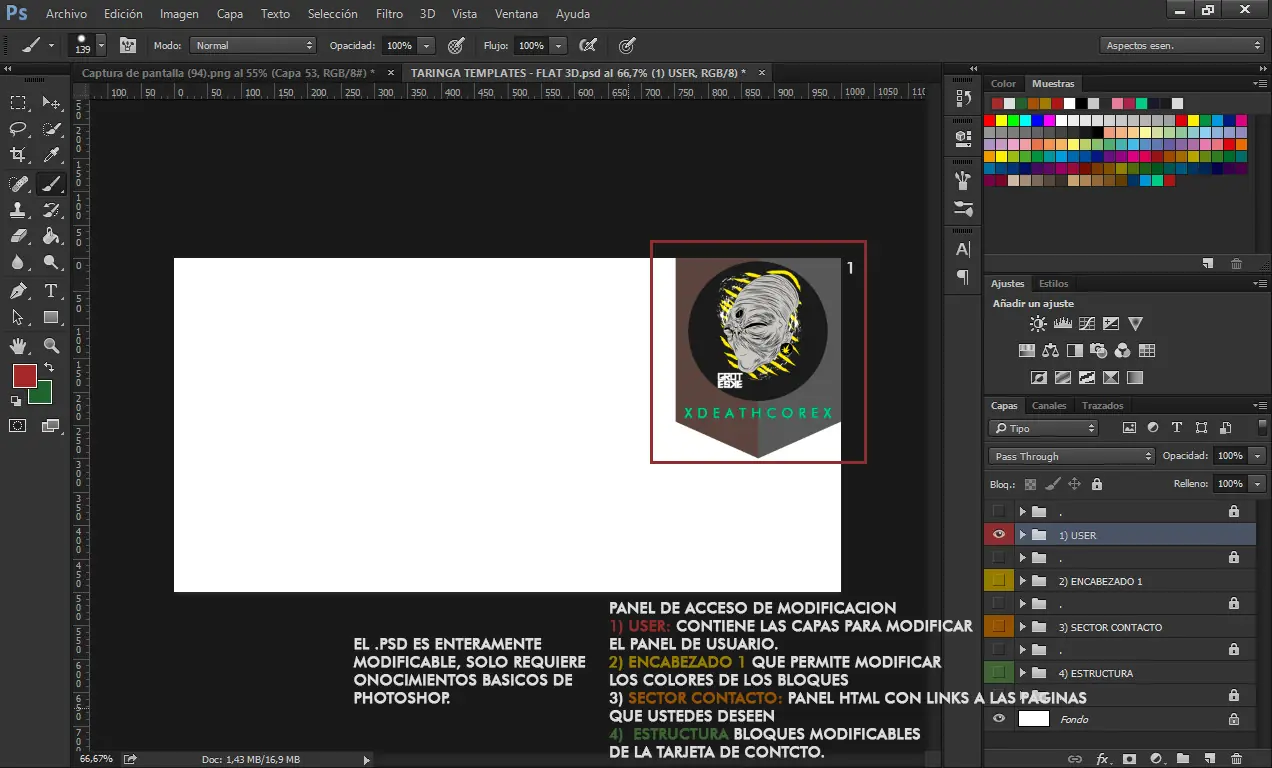Select the Rectangular Marquee tool
Screen dimensions: 1272x768
click(18, 102)
